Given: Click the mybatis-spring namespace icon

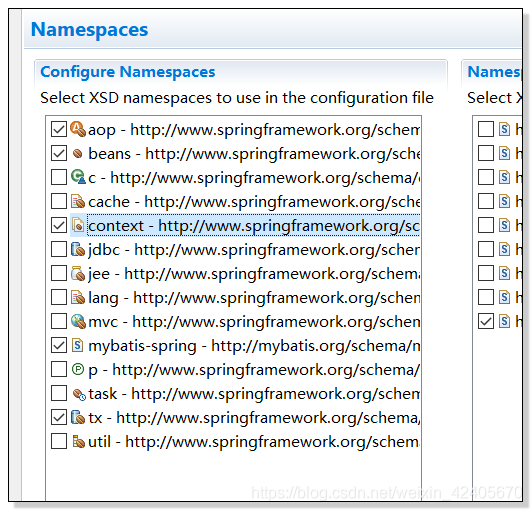Looking at the screenshot, I should coord(78,346).
